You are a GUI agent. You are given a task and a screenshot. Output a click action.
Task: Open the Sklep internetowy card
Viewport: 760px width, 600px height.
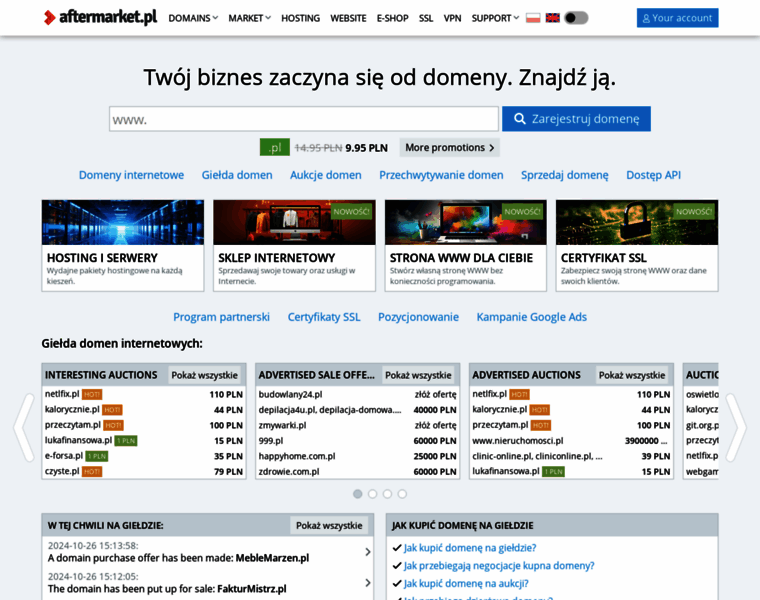(294, 245)
